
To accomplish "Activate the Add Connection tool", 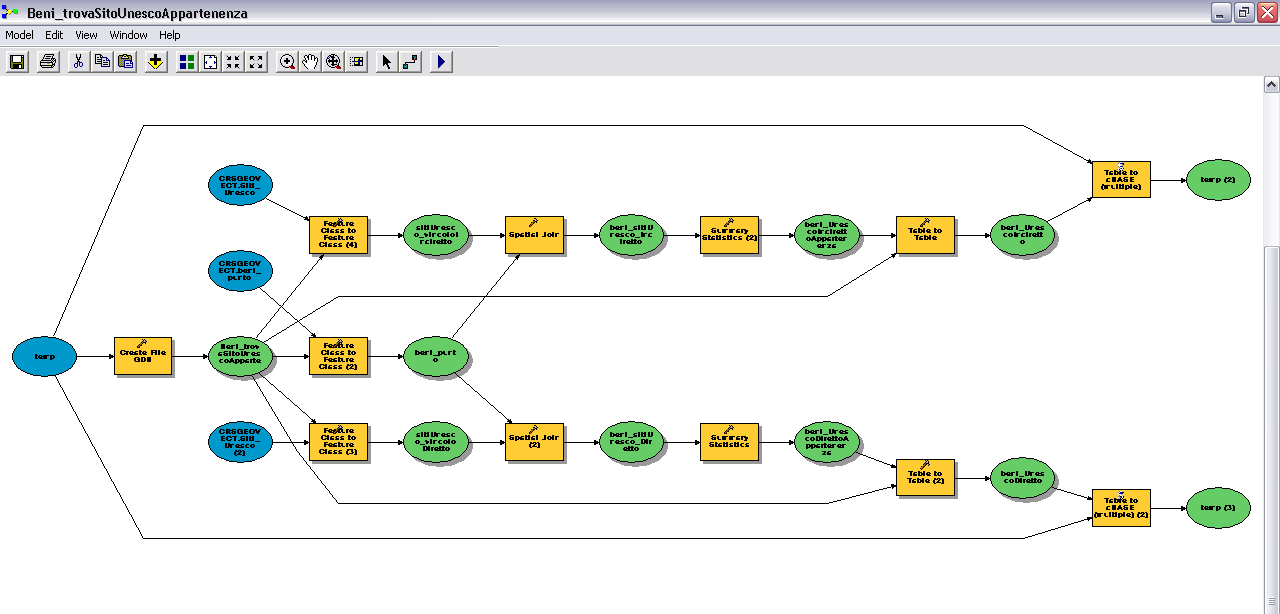I will 410,62.
